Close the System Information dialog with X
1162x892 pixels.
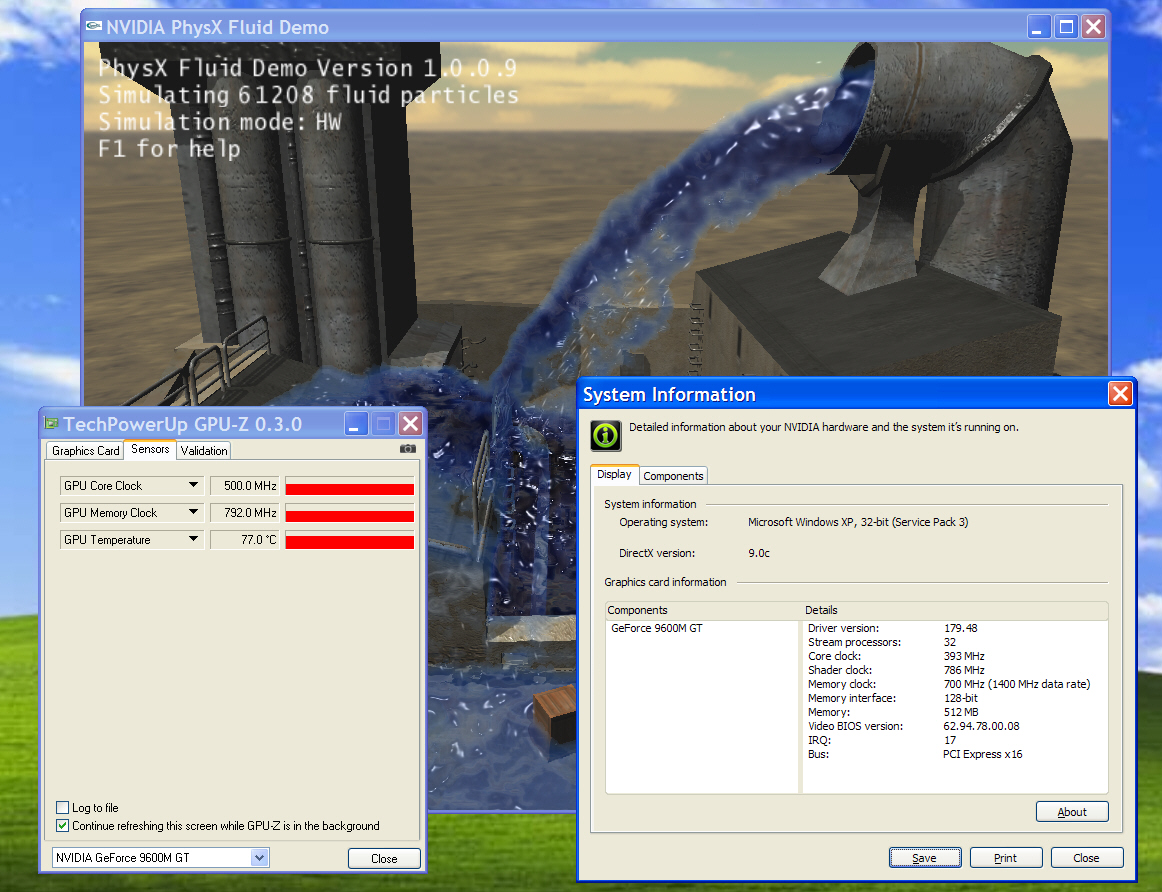point(1120,393)
